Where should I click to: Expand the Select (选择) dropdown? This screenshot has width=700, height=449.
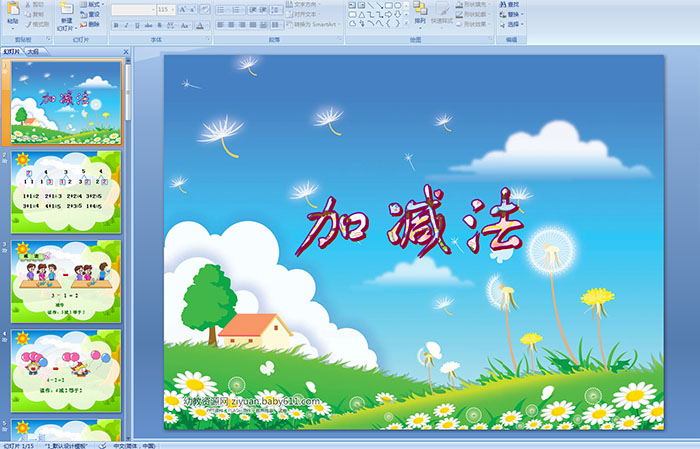[512, 25]
